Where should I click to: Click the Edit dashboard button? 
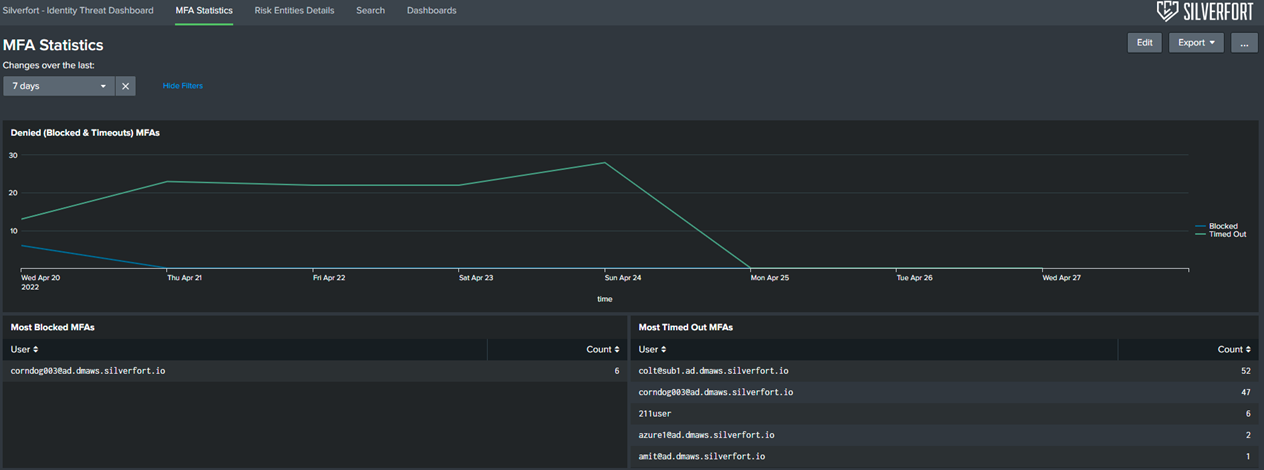[1144, 43]
